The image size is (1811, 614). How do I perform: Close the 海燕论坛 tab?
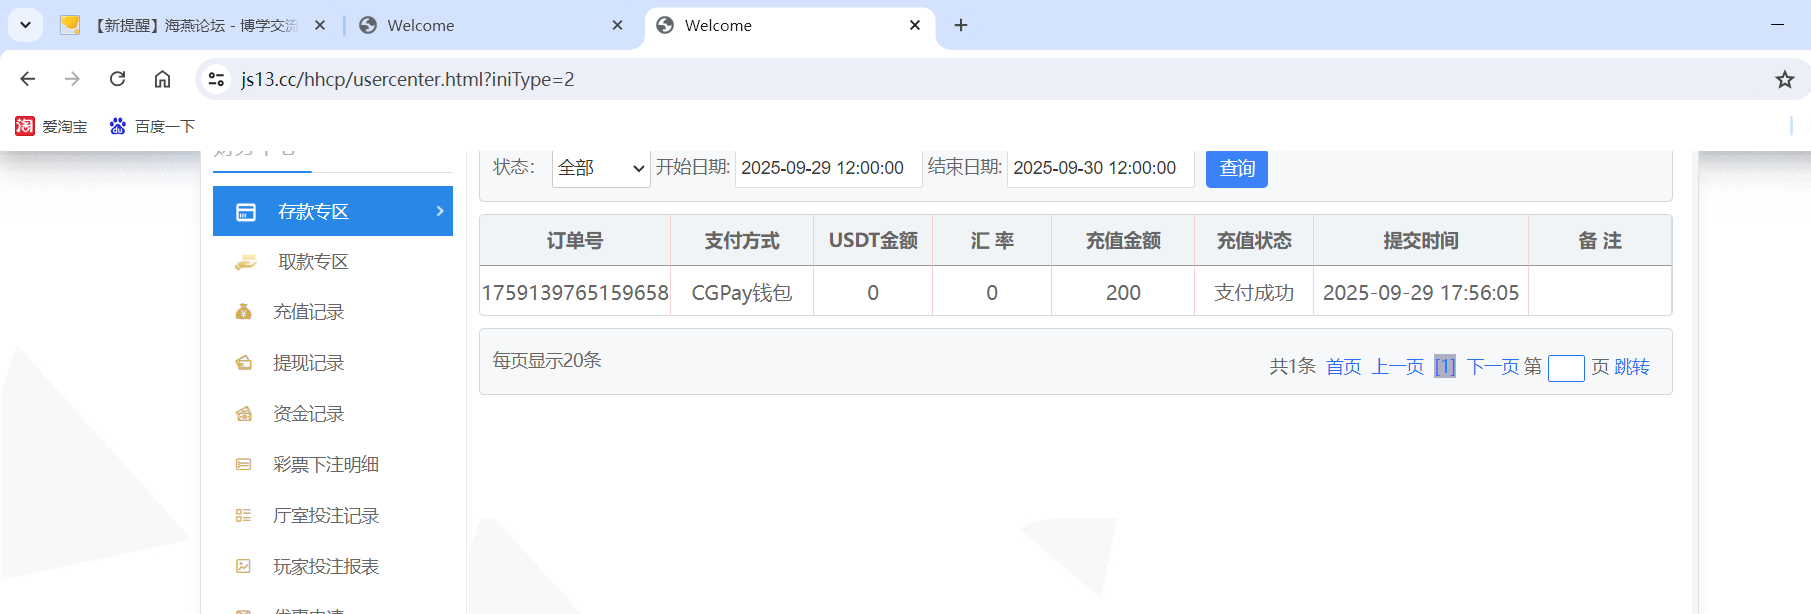point(320,25)
